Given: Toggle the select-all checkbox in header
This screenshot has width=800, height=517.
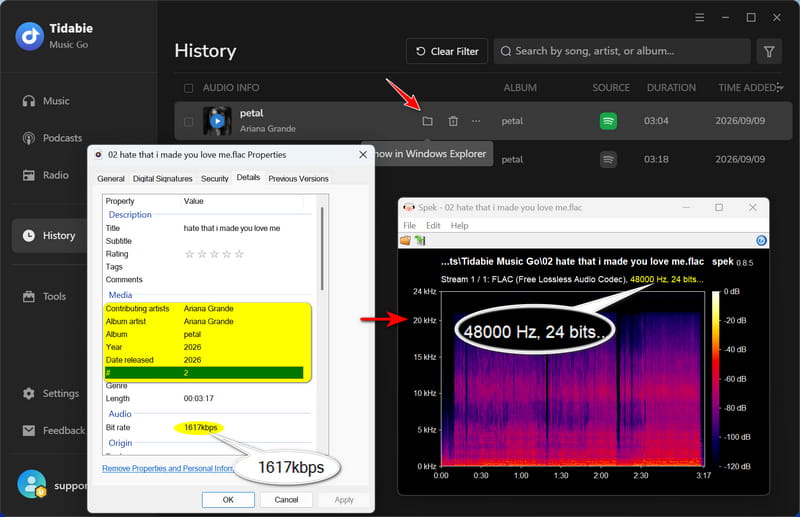Looking at the screenshot, I should (188, 88).
